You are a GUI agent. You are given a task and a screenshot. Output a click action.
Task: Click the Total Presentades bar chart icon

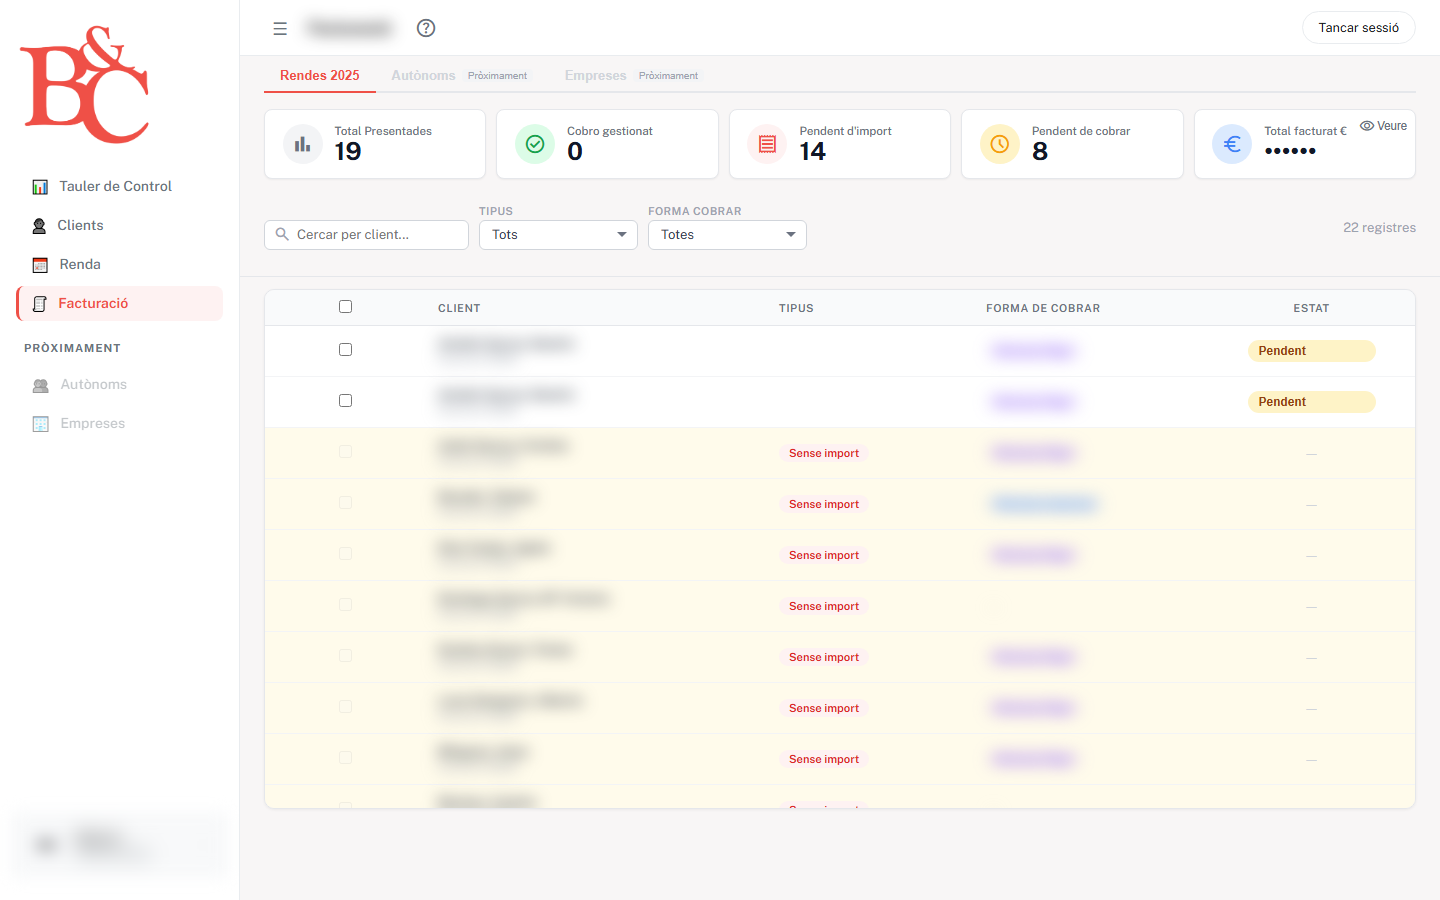(302, 144)
